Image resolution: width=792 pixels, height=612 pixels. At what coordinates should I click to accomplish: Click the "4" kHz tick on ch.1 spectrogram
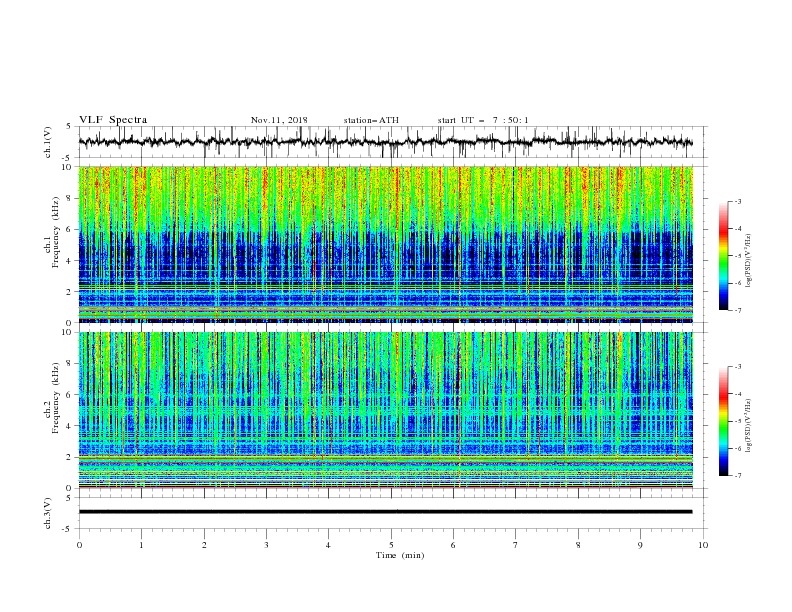pyautogui.click(x=69, y=261)
